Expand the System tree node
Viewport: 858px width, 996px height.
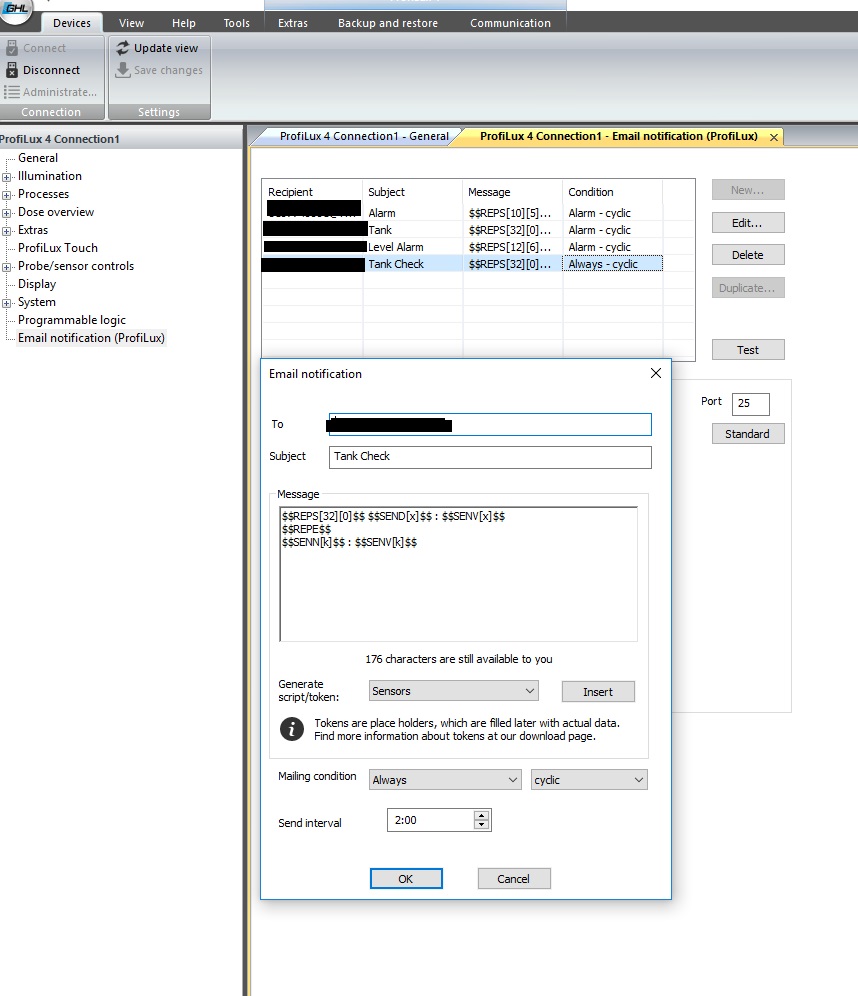[x=6, y=303]
